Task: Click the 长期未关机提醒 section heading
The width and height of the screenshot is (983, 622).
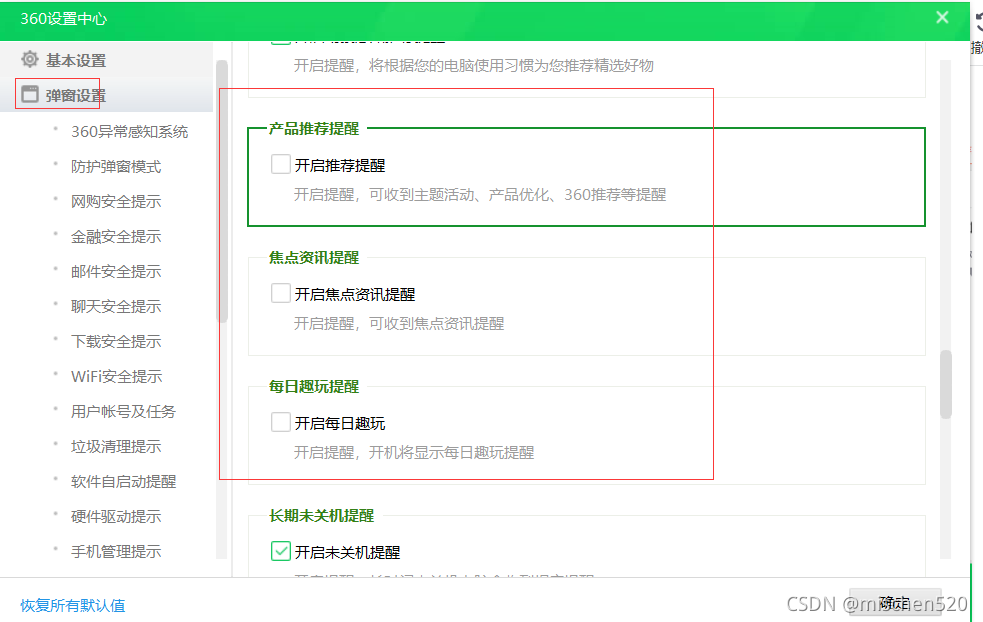Action: tap(322, 515)
